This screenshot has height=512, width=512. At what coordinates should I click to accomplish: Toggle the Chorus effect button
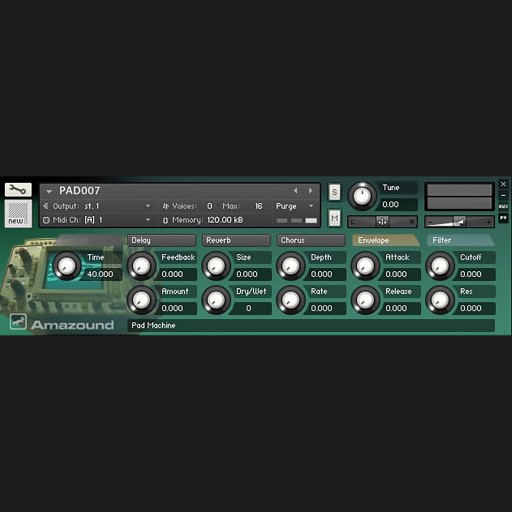pyautogui.click(x=311, y=240)
